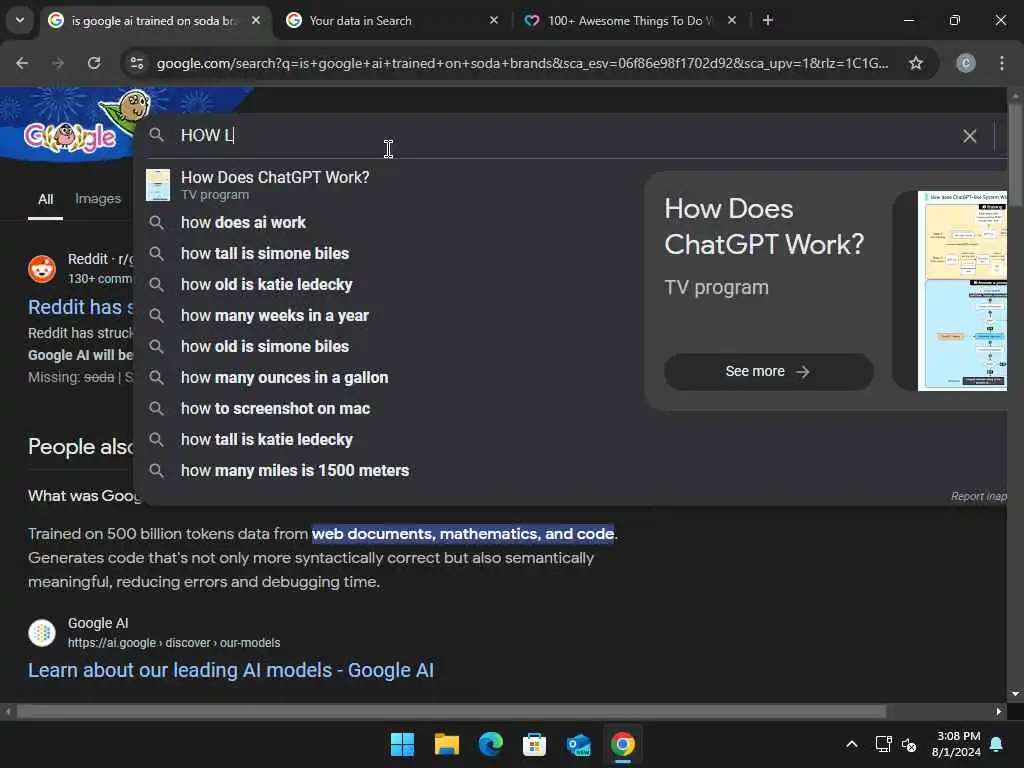
Task: Open Chrome three-dot menu
Action: click(x=1002, y=63)
